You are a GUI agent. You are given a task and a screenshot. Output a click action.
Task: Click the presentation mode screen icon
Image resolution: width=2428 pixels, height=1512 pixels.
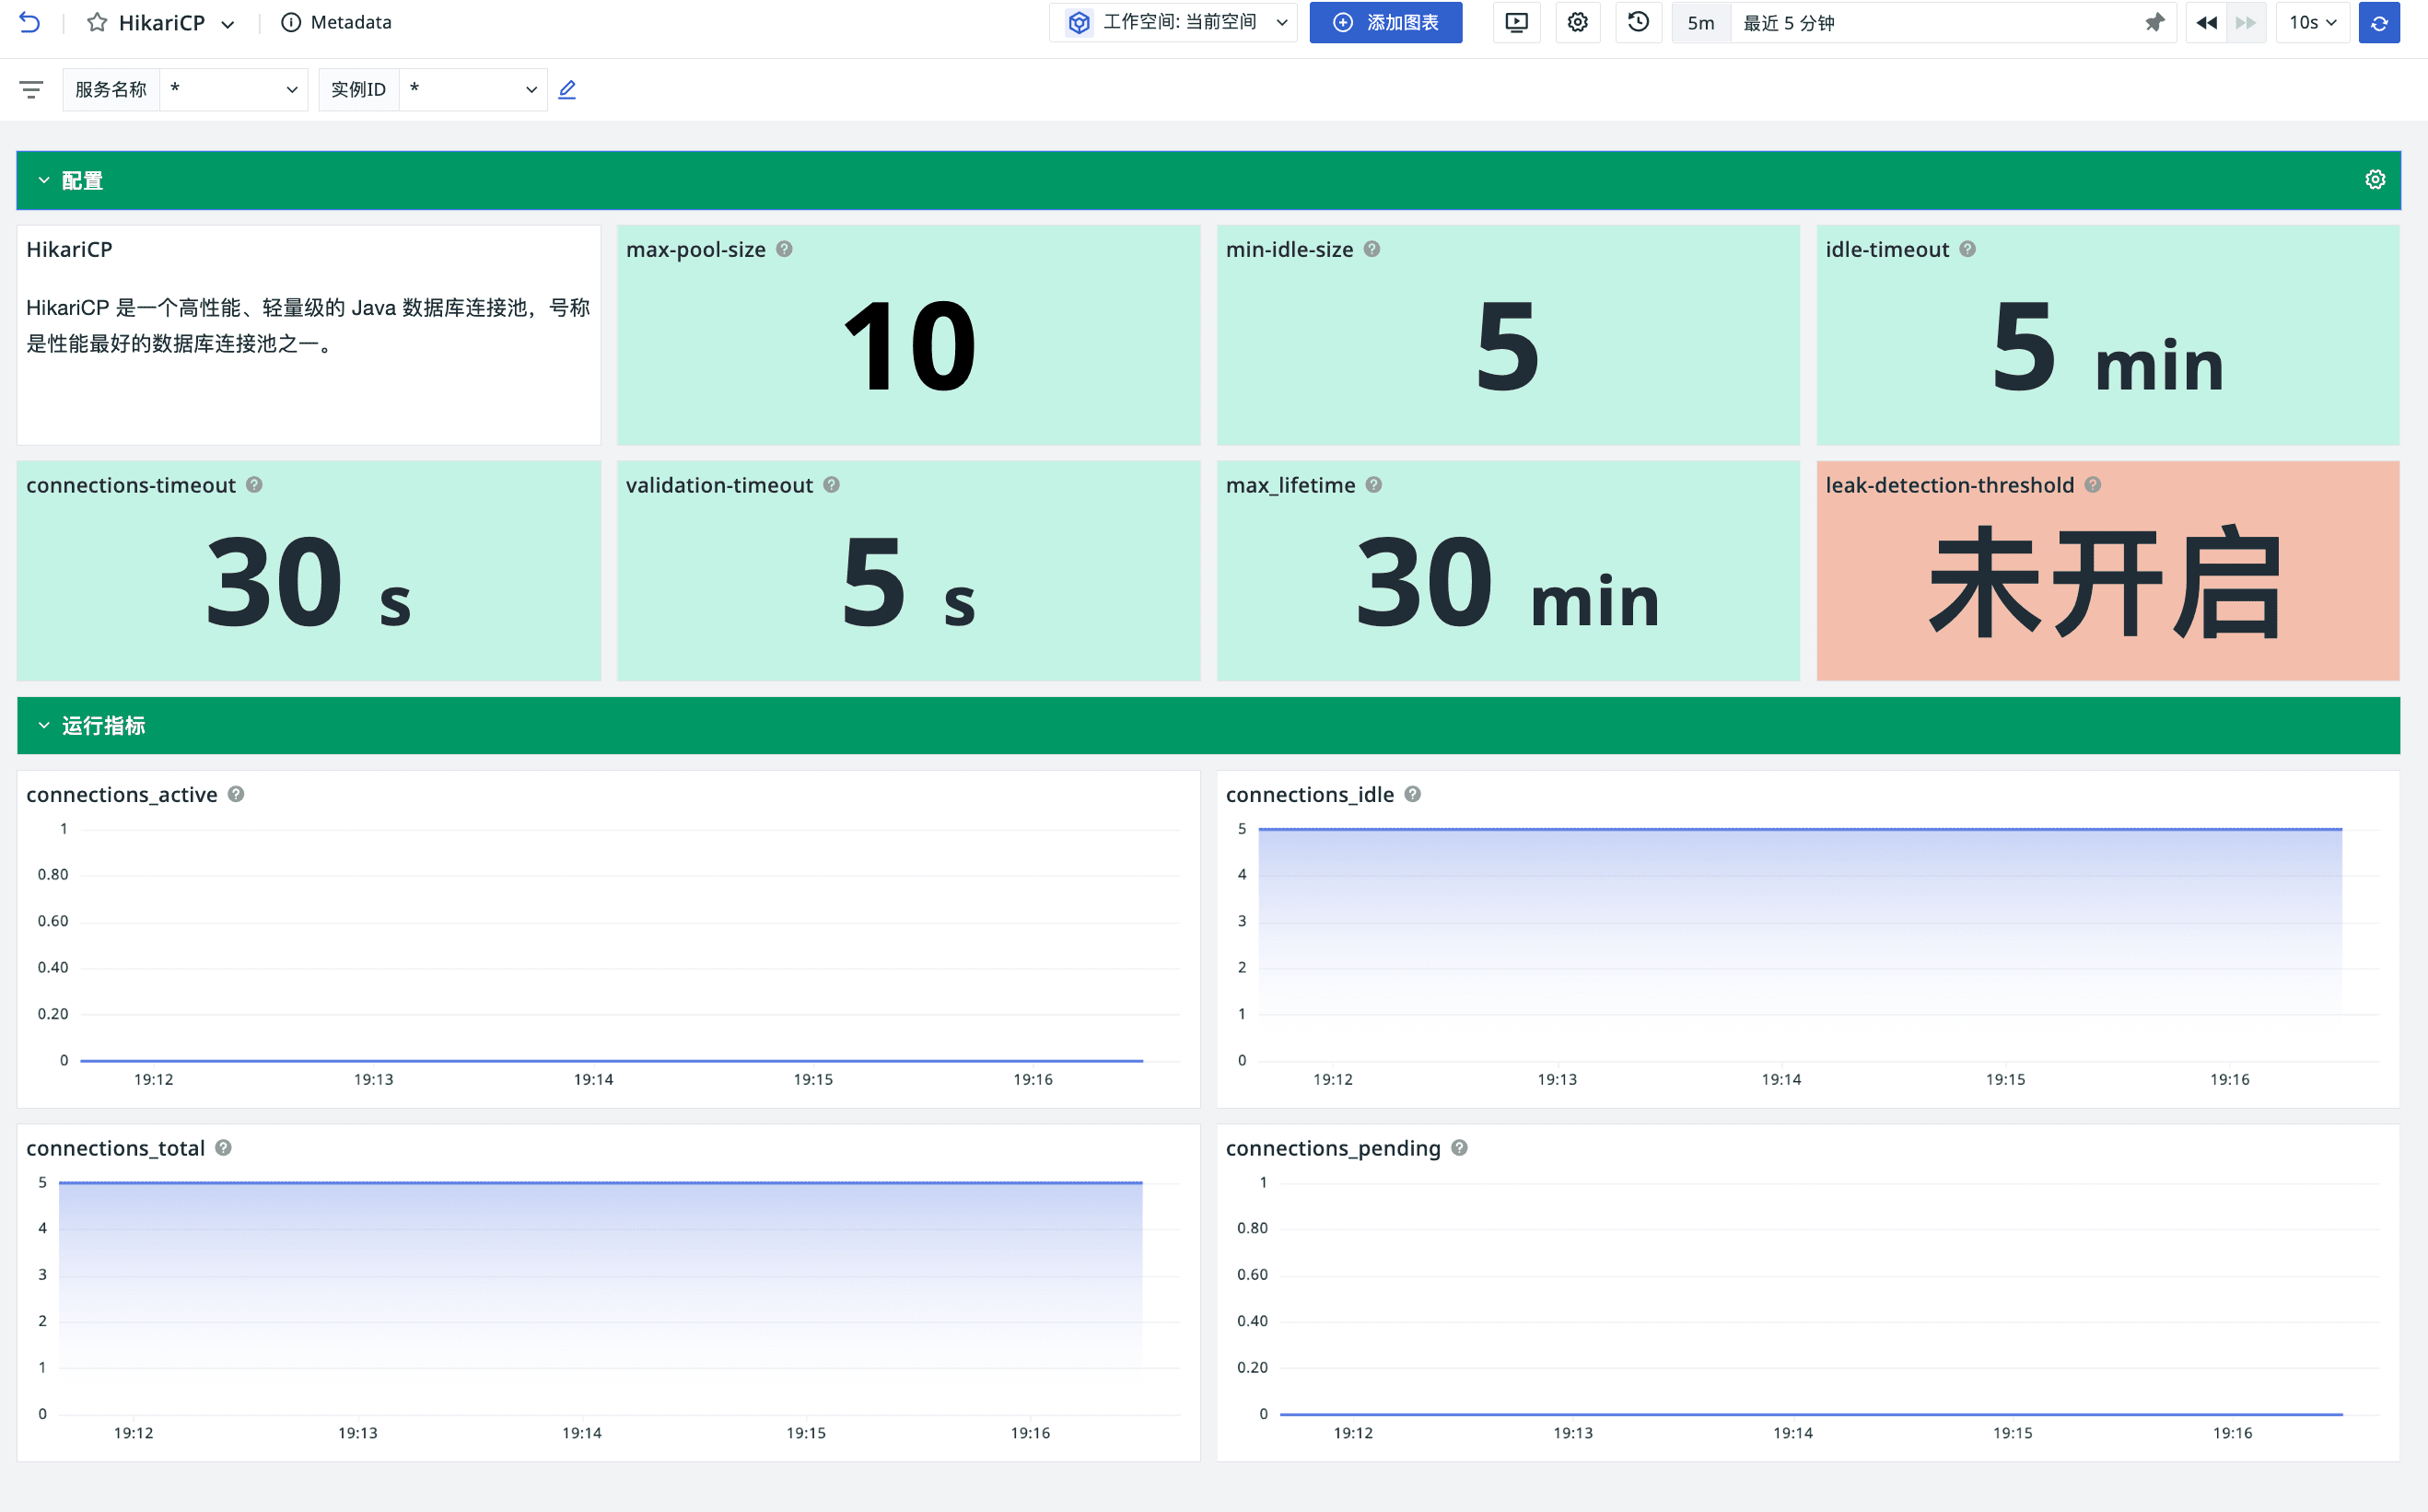click(1516, 22)
